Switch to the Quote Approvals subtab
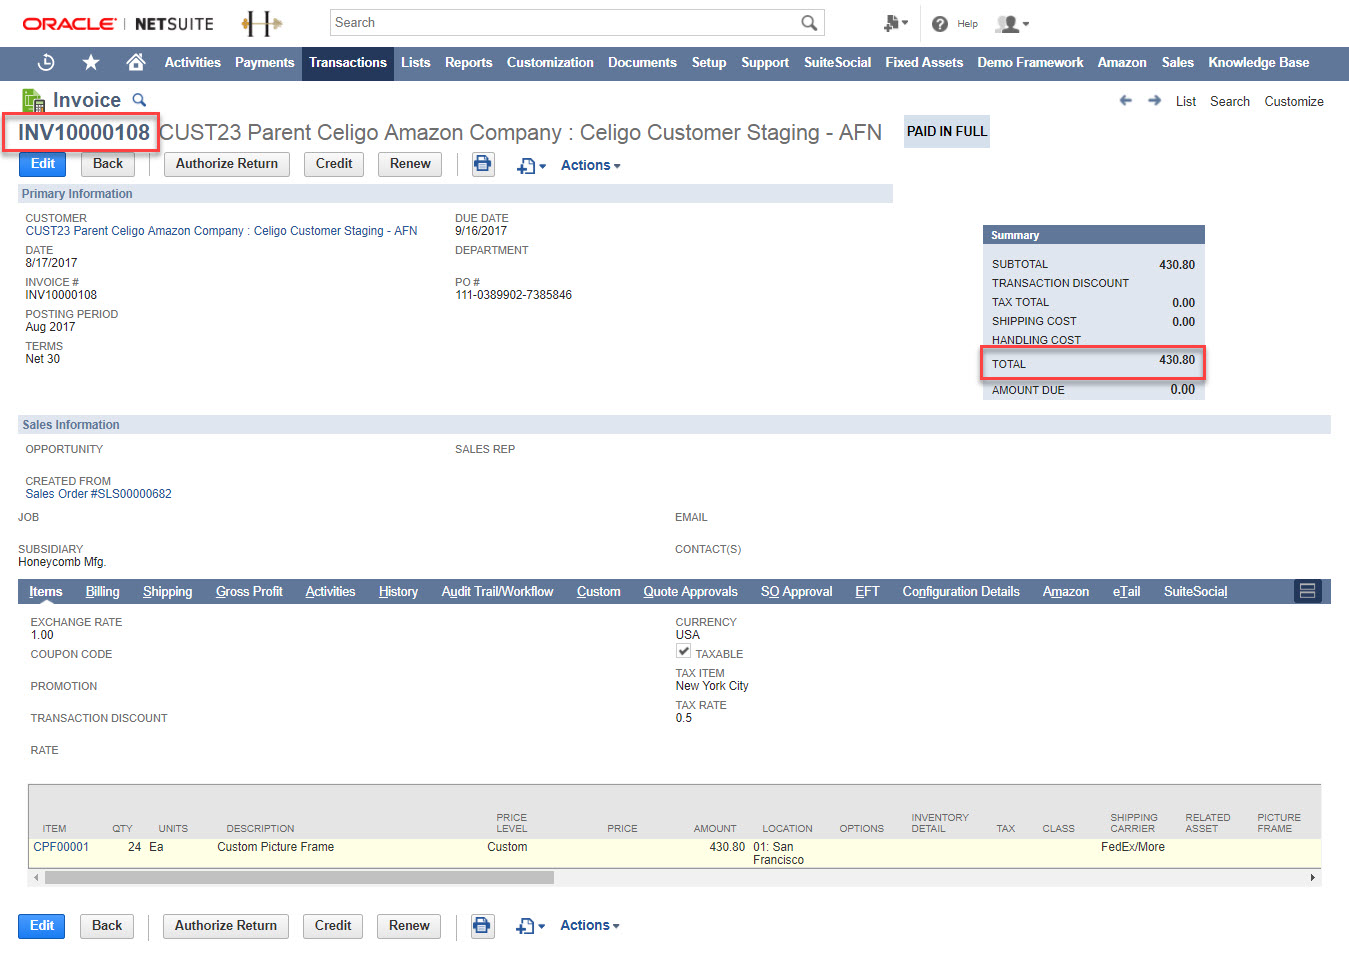The height and width of the screenshot is (960, 1349). tap(690, 592)
